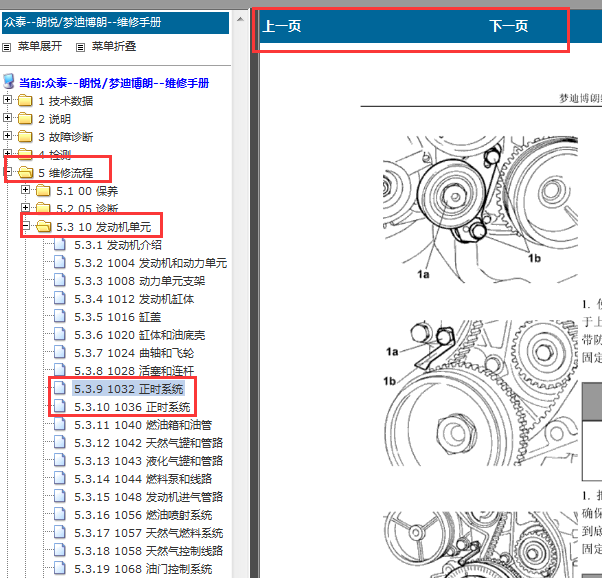
Task: Click the timing belt sprocket diagram with 1a 1b
Action: pos(480,393)
